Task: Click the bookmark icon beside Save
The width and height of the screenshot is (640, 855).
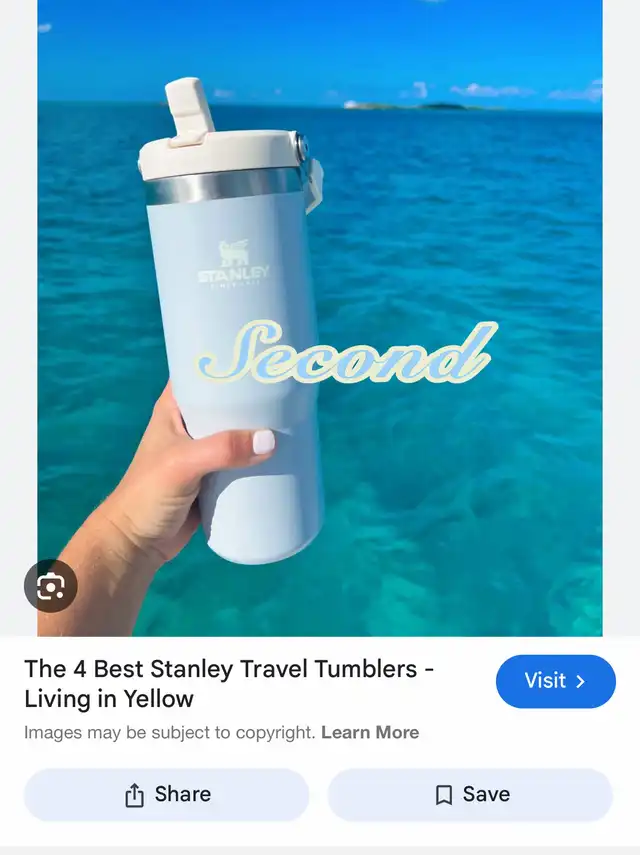Action: [x=444, y=795]
